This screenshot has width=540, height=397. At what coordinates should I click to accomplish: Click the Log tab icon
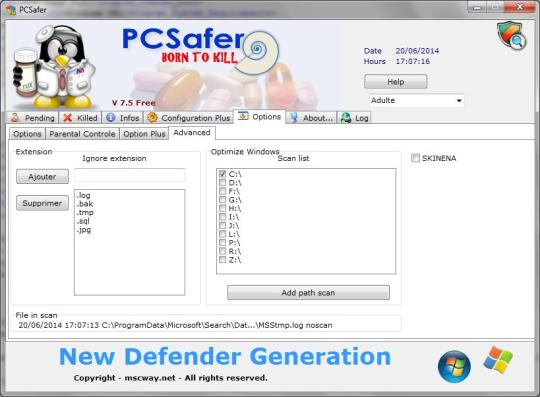click(346, 118)
